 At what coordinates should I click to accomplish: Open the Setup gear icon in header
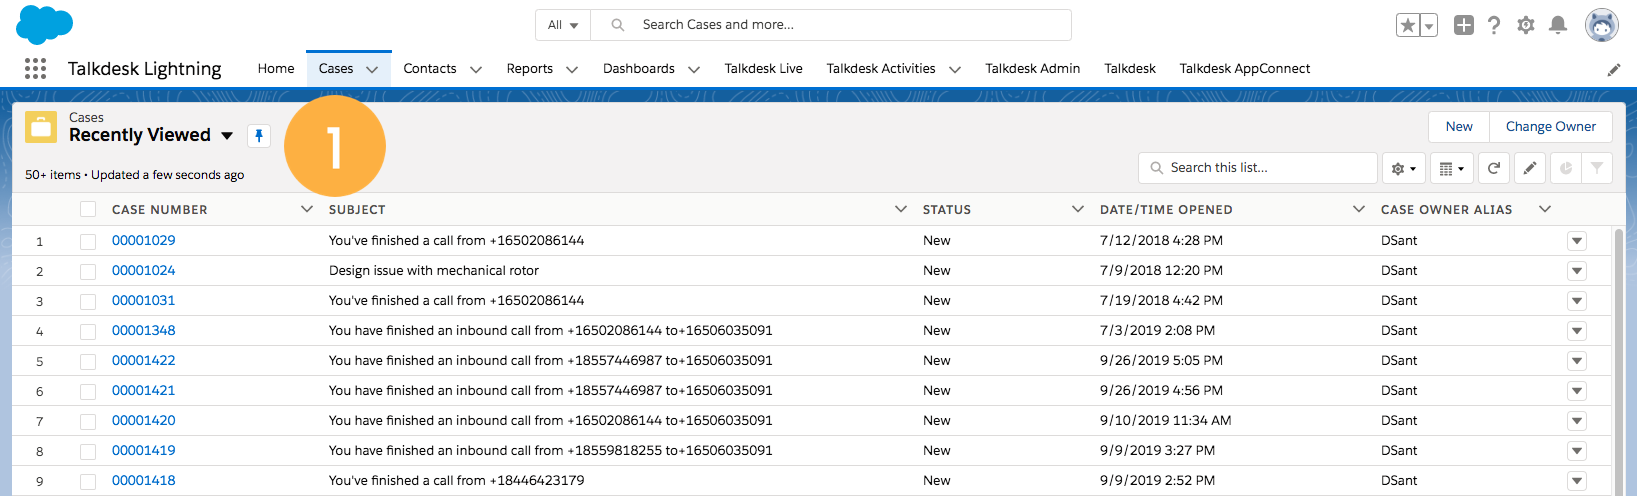coord(1526,25)
